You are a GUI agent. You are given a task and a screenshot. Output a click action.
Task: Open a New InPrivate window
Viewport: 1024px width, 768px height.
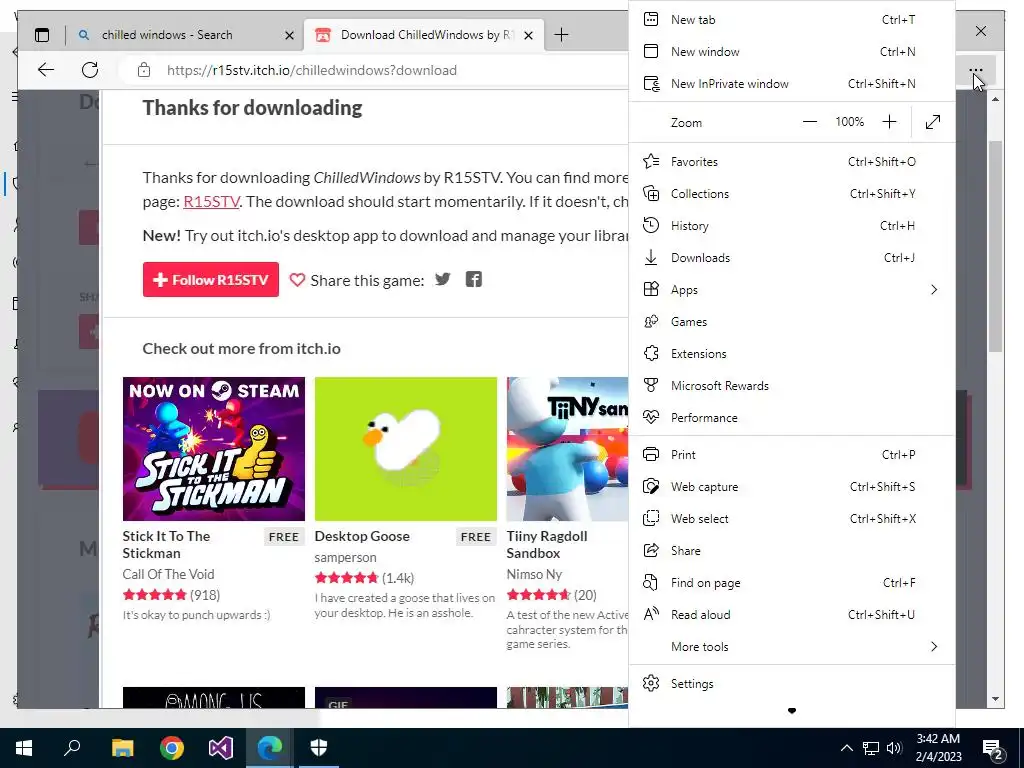(792, 84)
